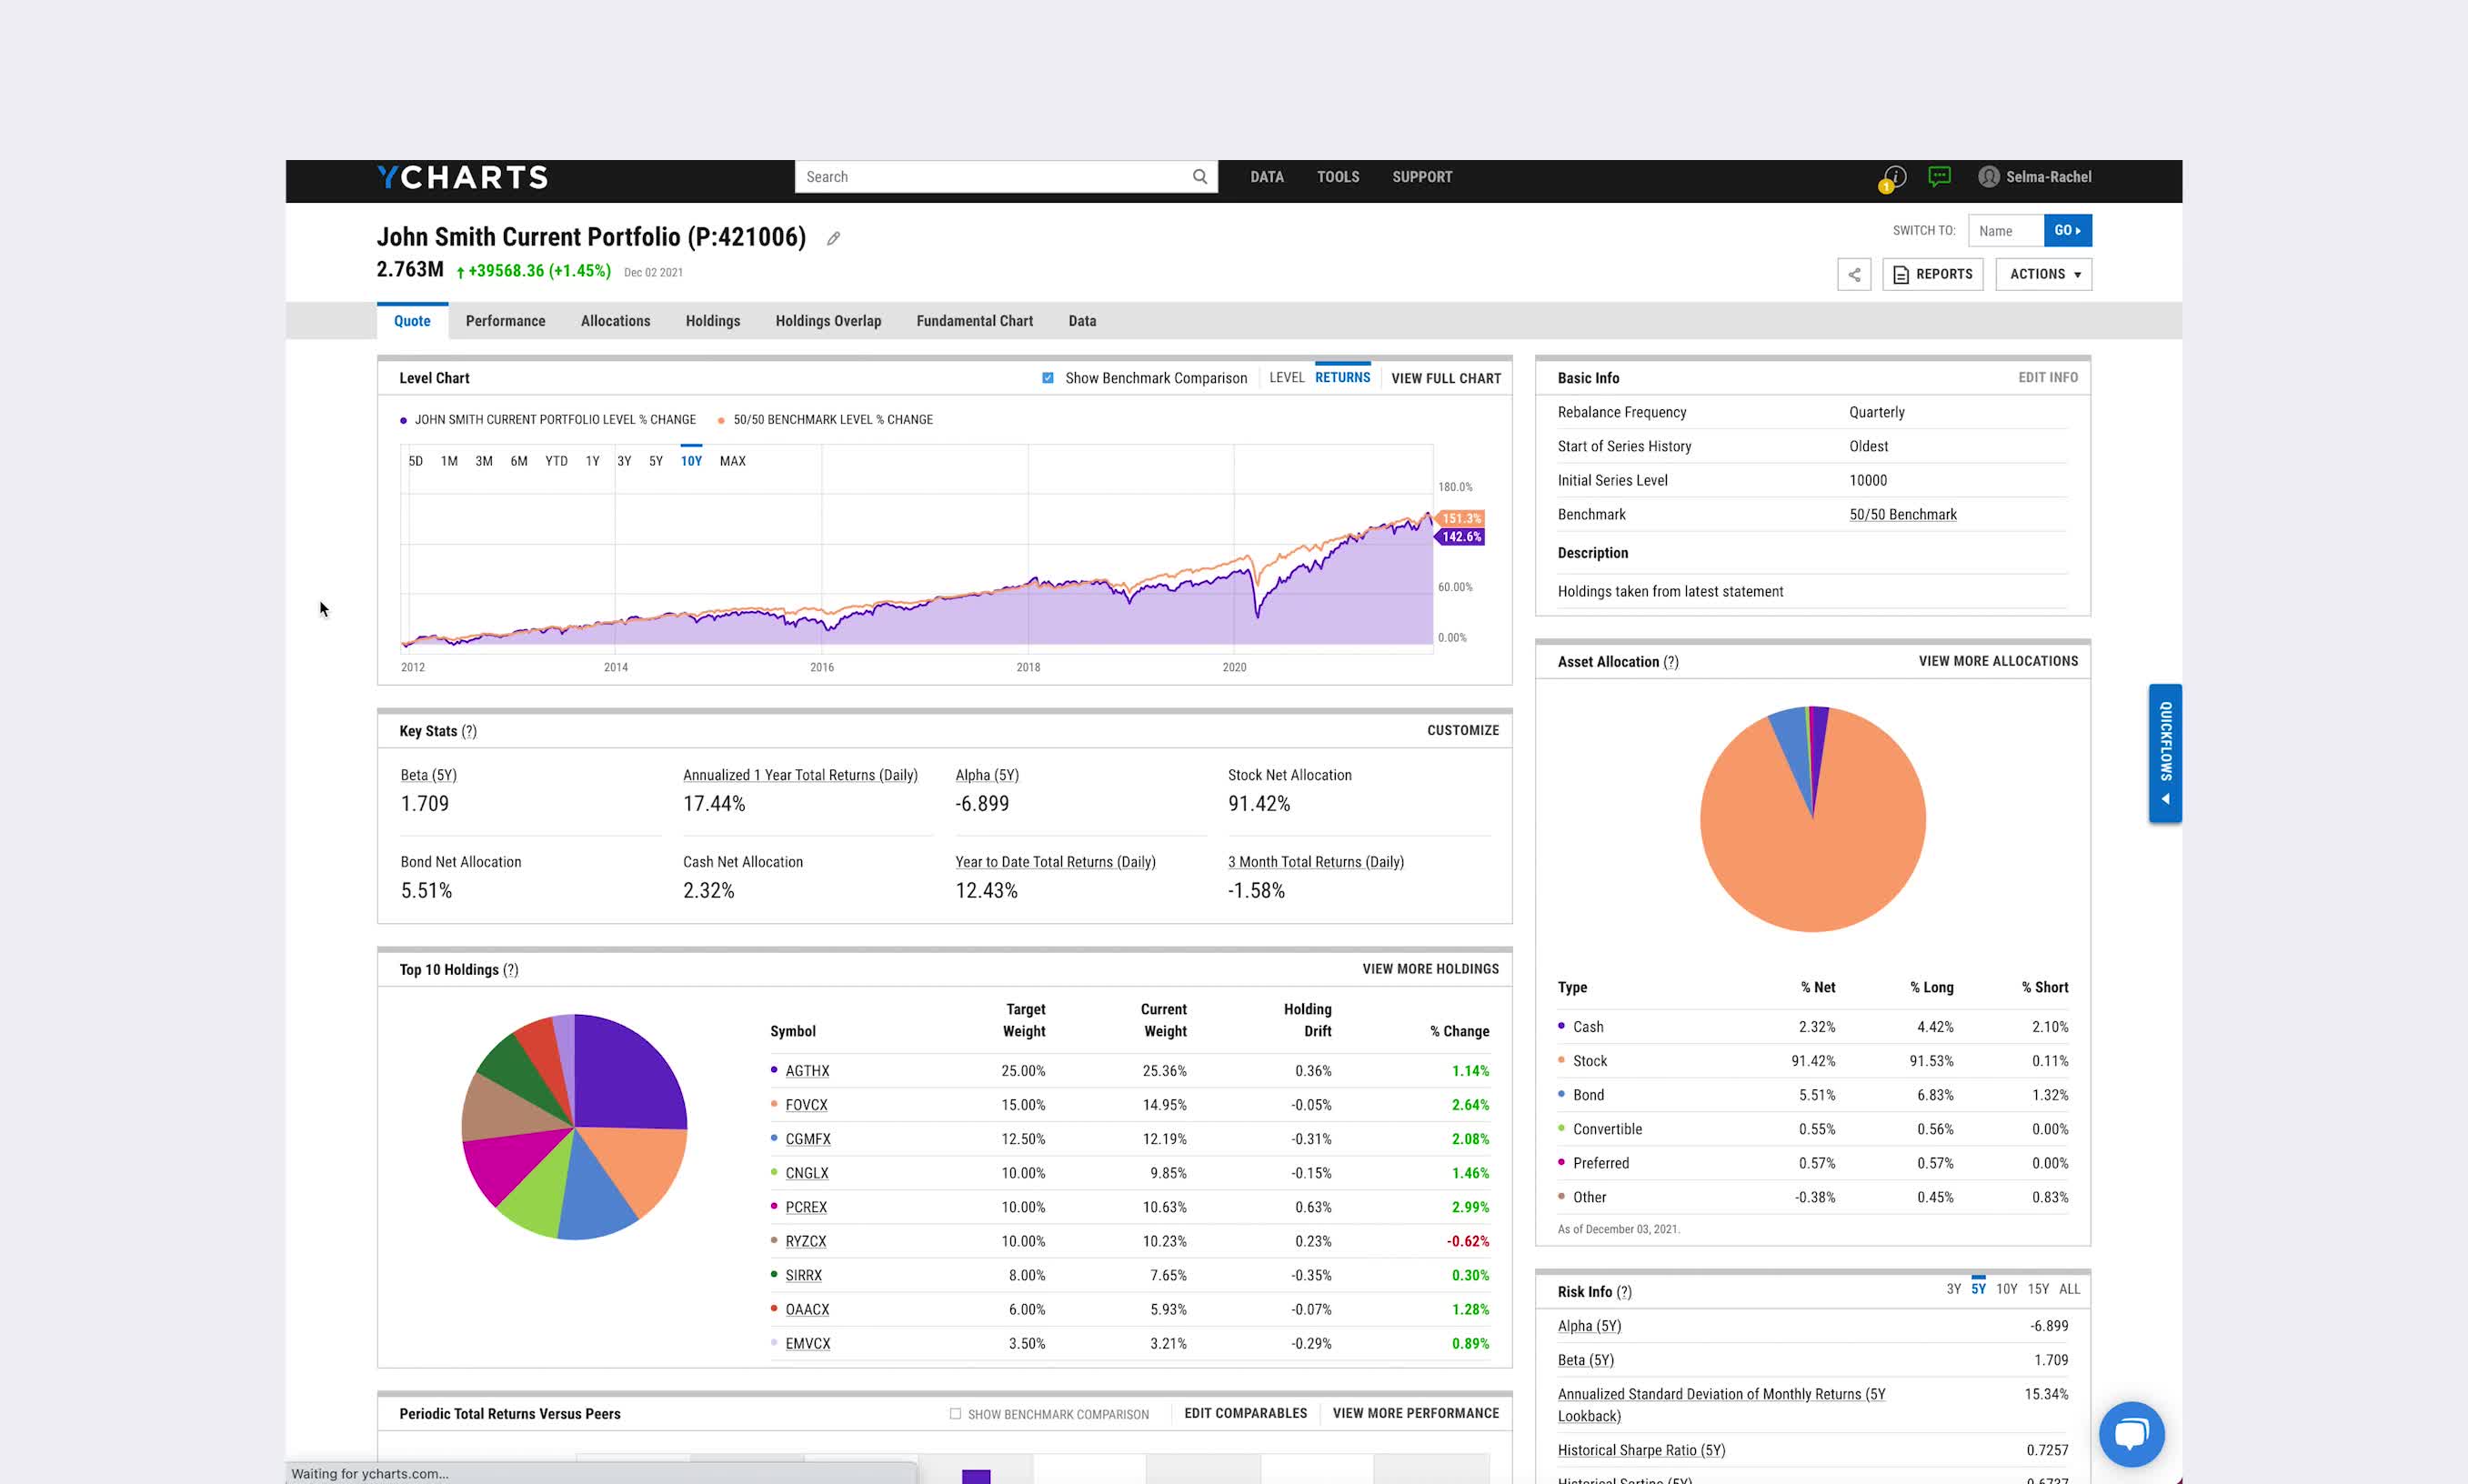Image resolution: width=2468 pixels, height=1484 pixels.
Task: Click the YCharts logo
Action: pos(462,178)
